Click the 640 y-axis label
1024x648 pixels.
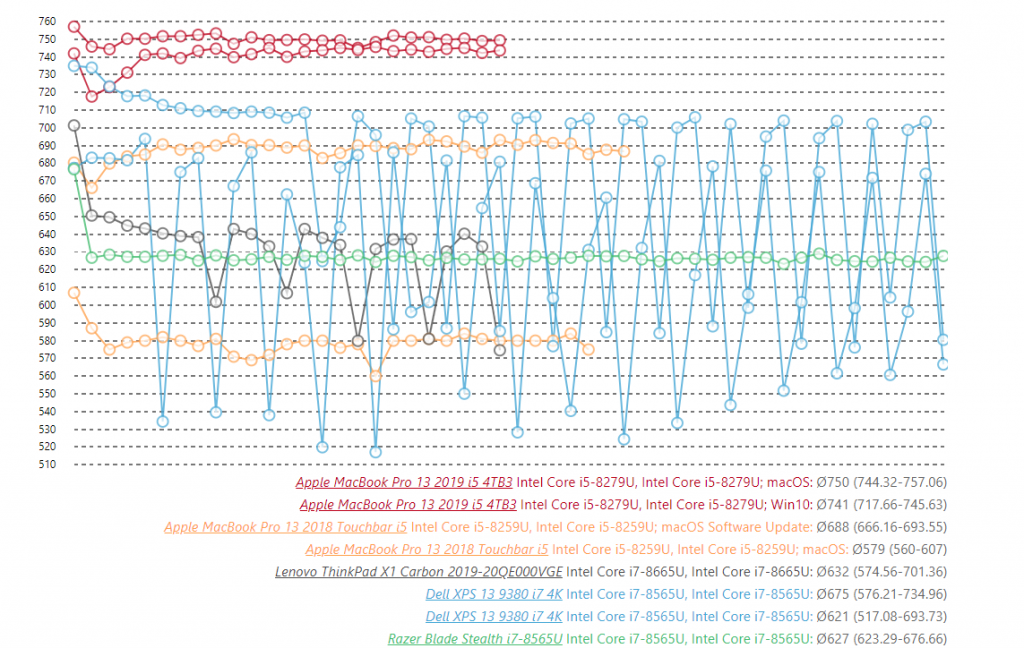(47, 234)
